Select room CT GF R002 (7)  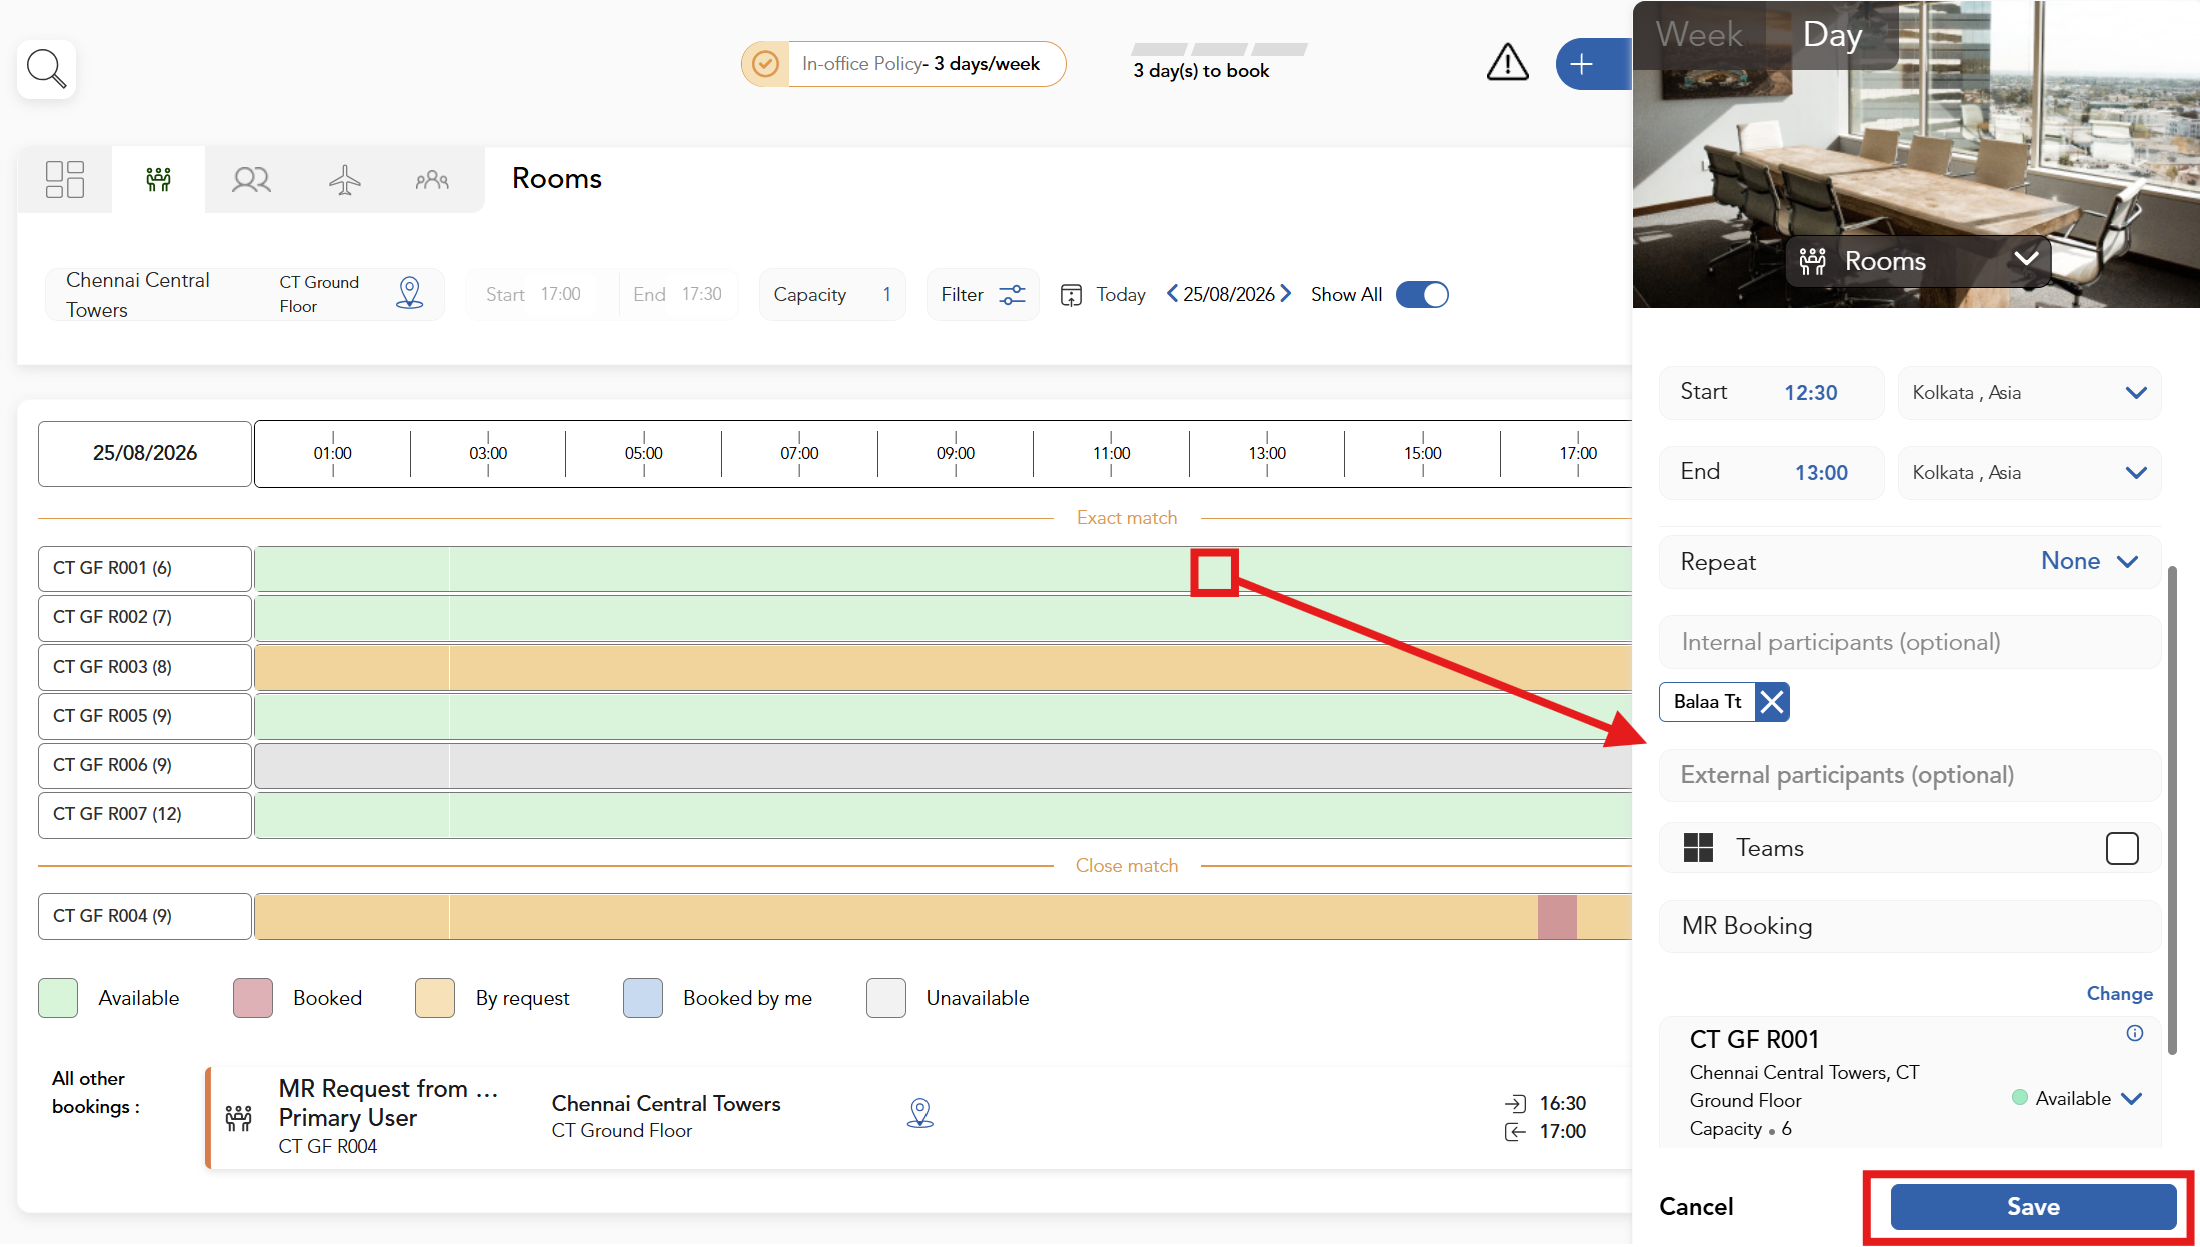pyautogui.click(x=145, y=617)
